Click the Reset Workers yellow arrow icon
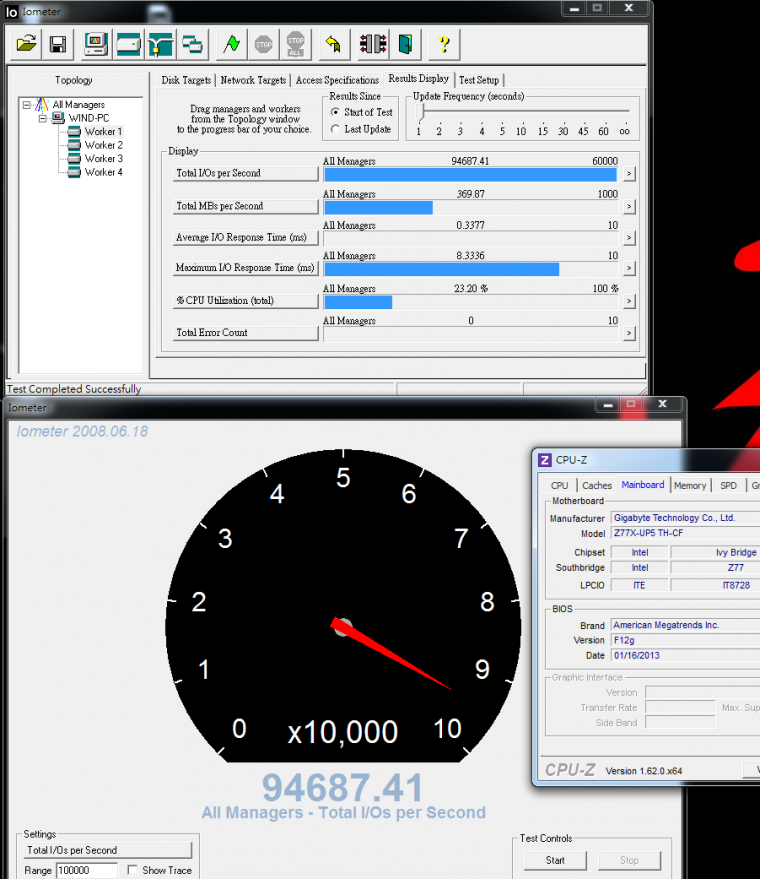 tap(333, 44)
